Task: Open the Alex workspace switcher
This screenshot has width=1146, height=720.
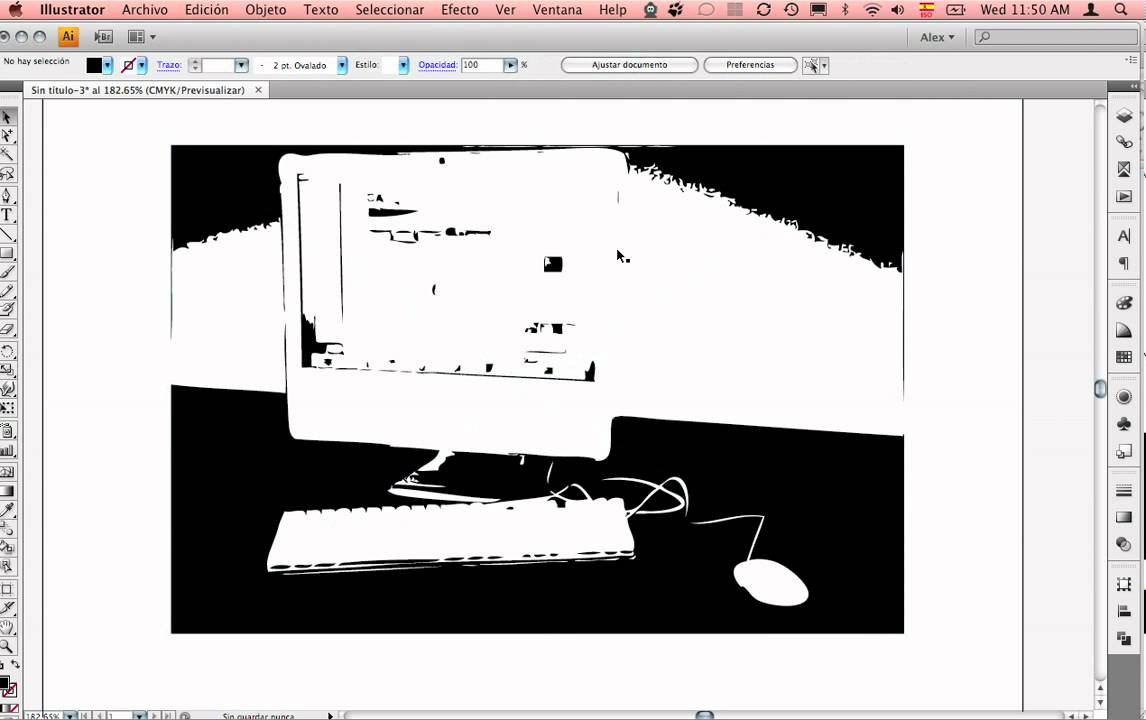Action: coord(937,37)
